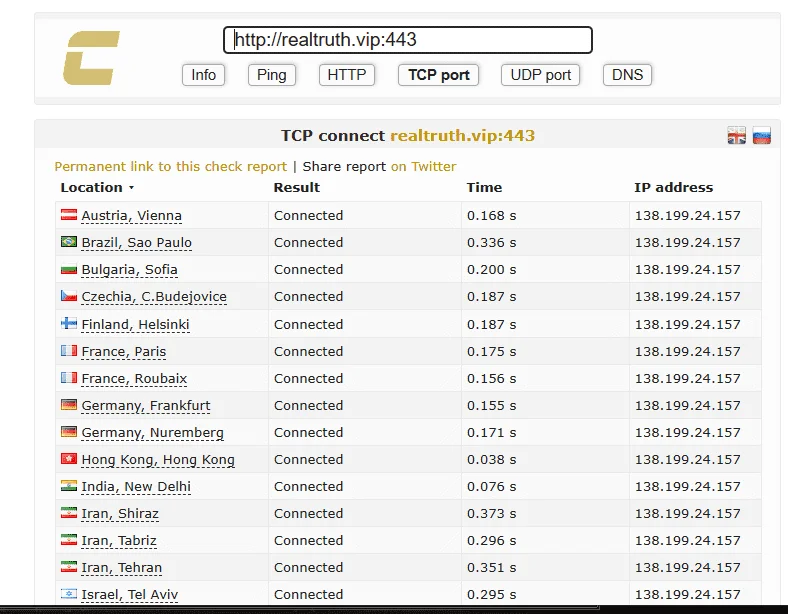The height and width of the screenshot is (614, 788).
Task: Open Germany, Nuremberg node details
Action: [x=152, y=433]
